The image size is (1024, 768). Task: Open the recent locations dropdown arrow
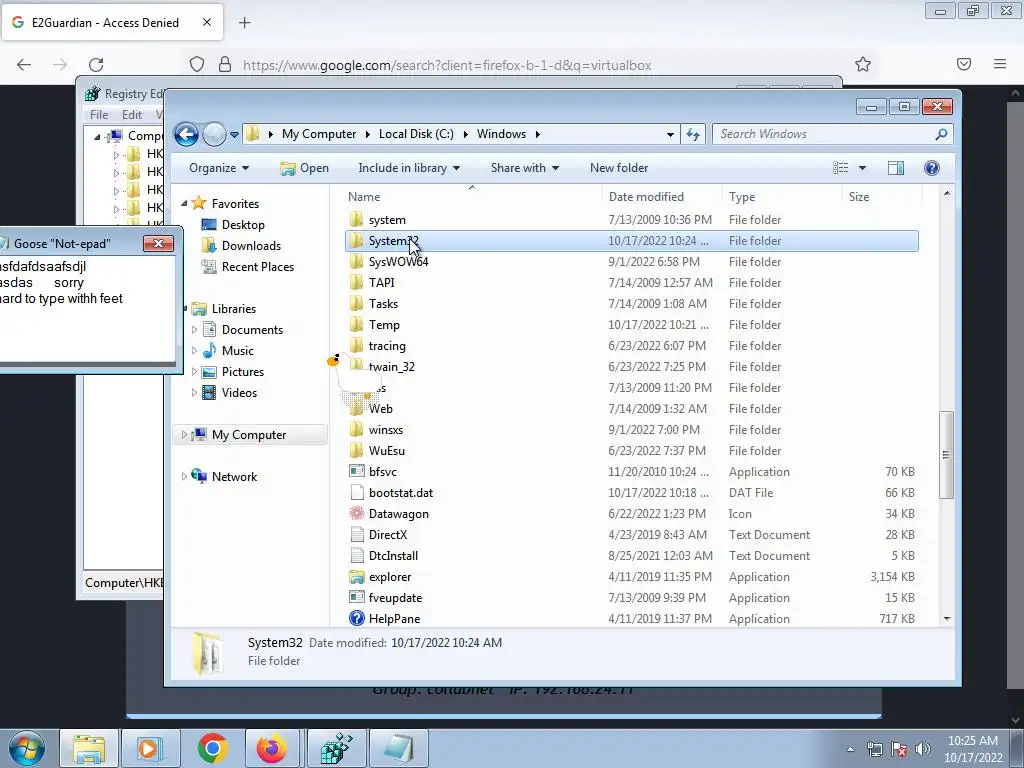click(x=234, y=135)
